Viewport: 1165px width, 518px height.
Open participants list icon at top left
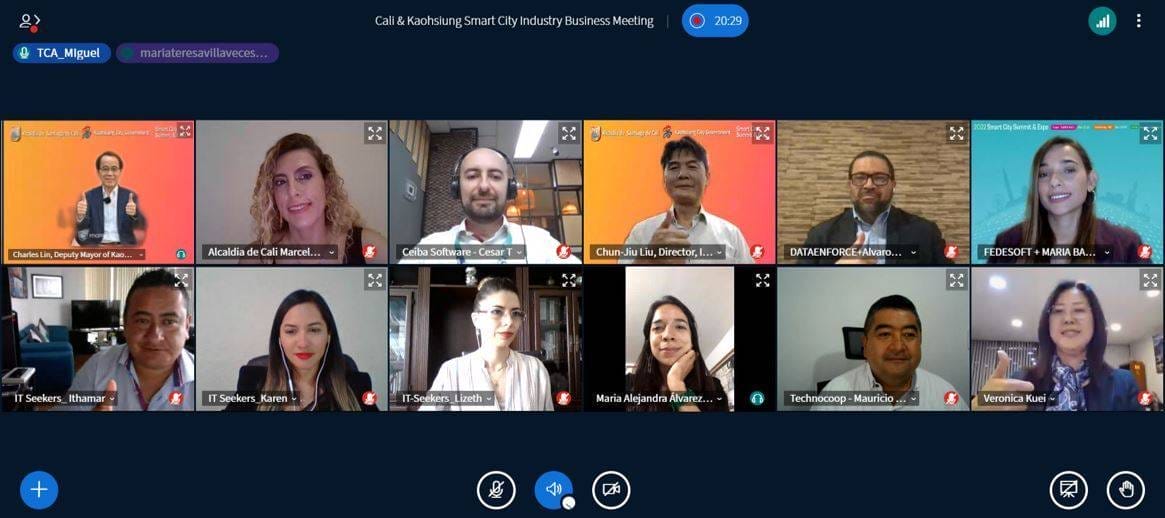[29, 22]
